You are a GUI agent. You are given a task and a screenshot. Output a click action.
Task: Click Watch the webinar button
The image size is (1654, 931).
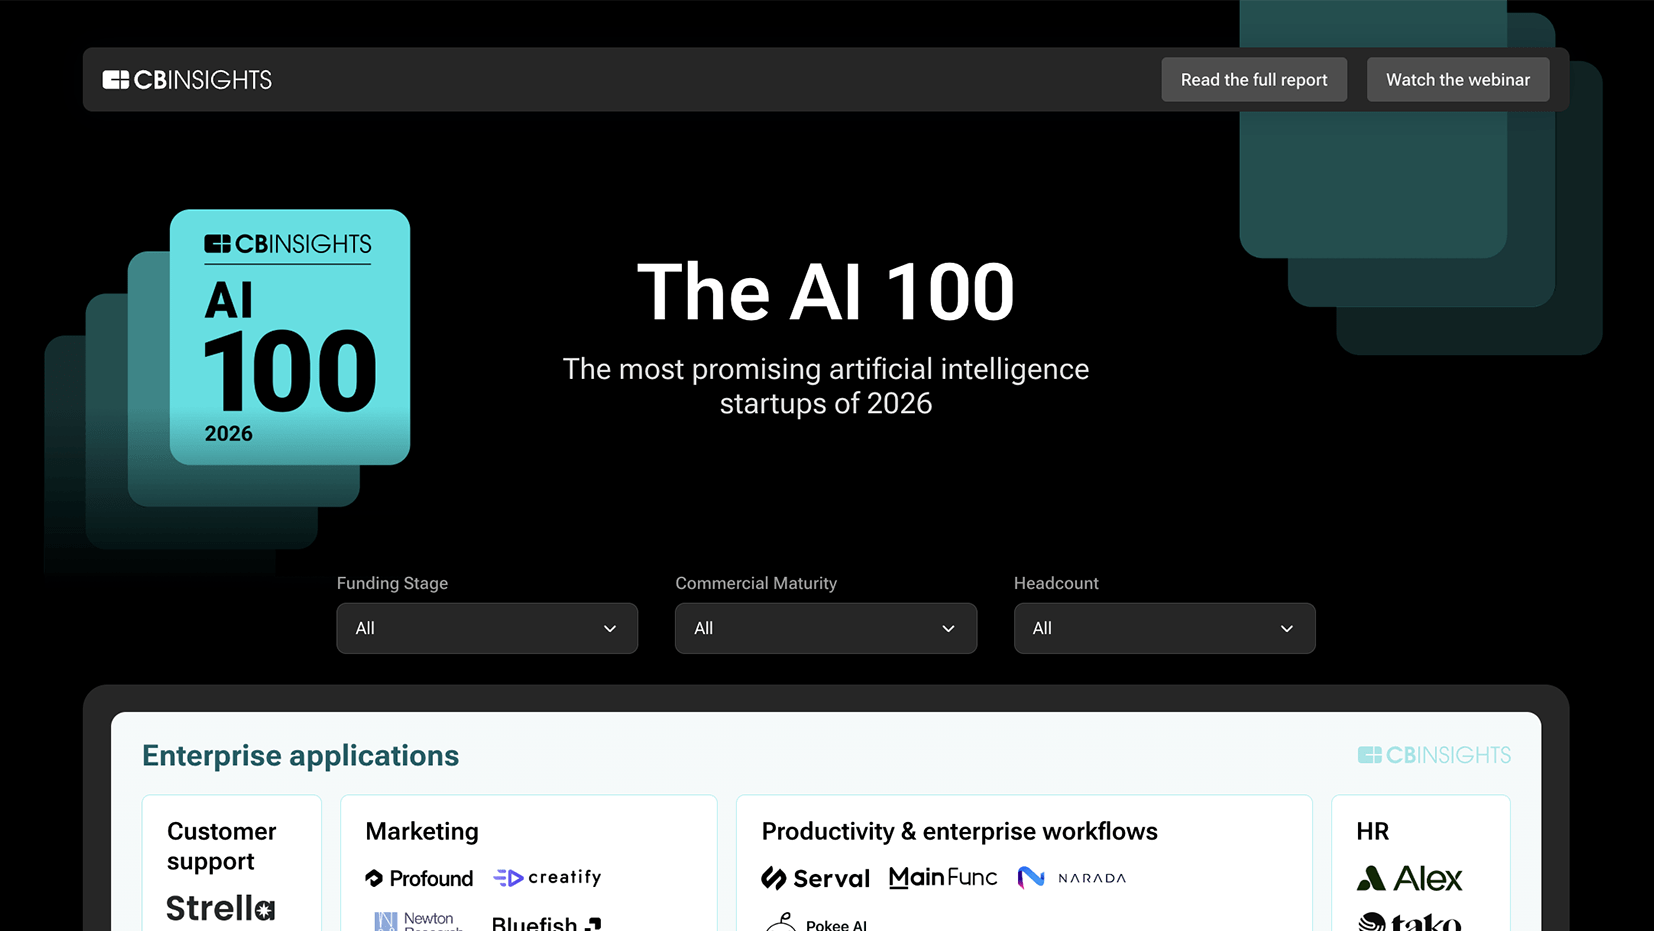pyautogui.click(x=1458, y=80)
